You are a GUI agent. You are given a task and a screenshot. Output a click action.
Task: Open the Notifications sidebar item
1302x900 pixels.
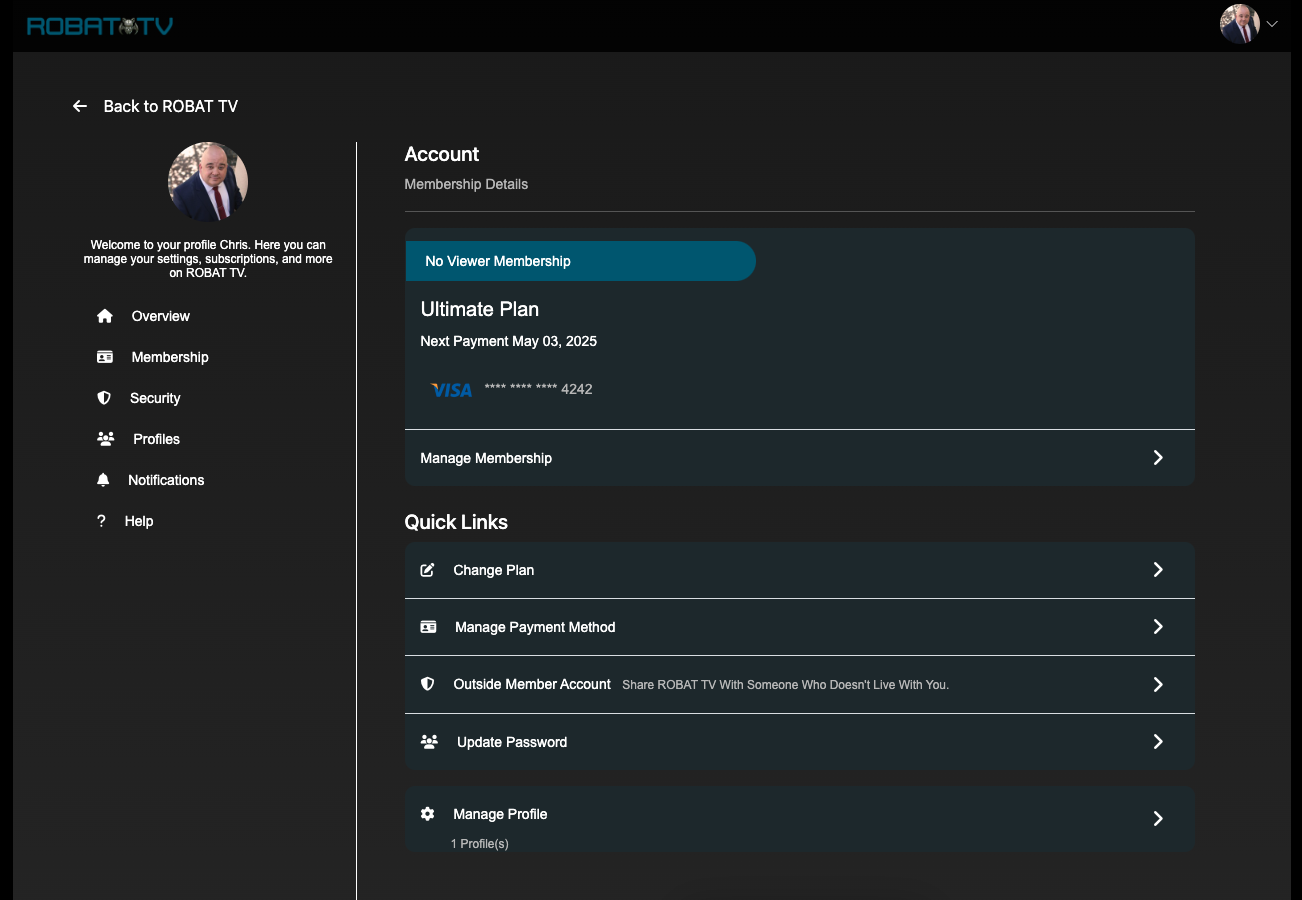[x=166, y=480]
